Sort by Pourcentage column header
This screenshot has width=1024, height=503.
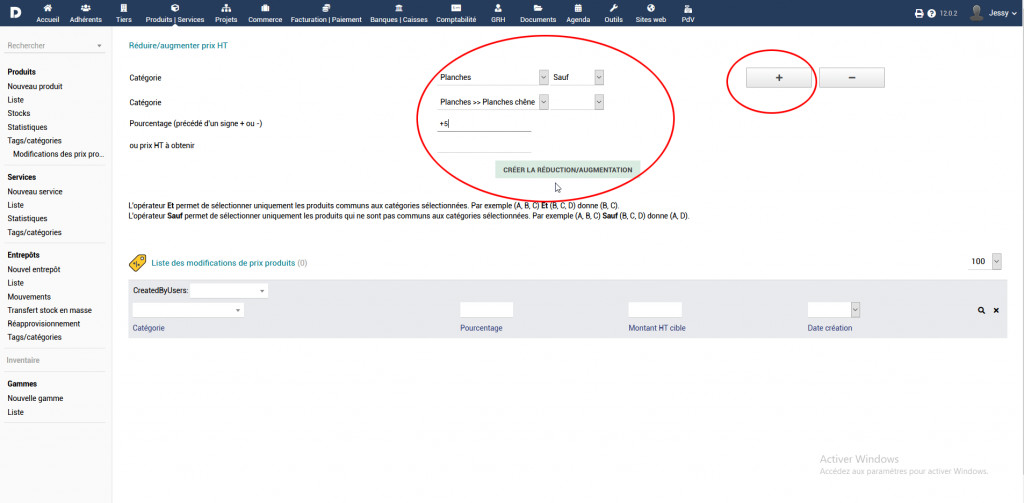tap(481, 328)
